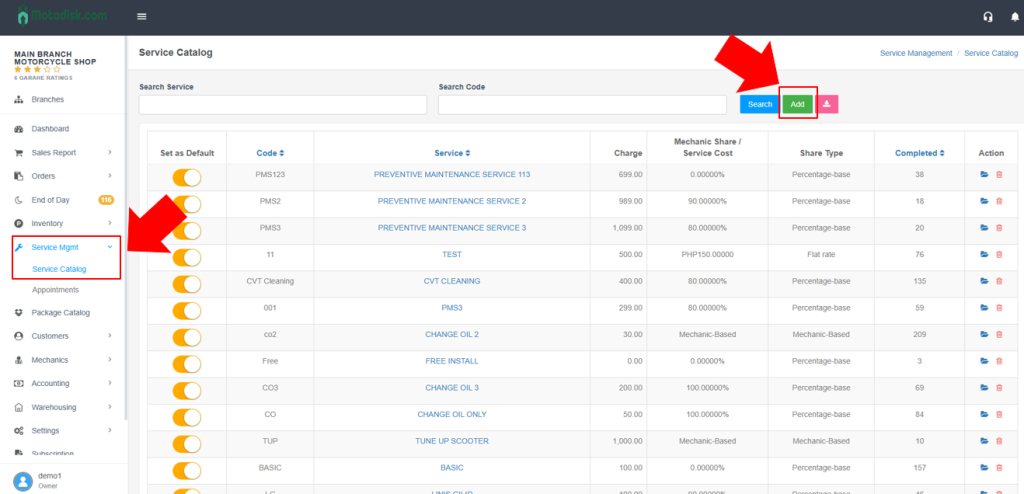This screenshot has width=1024, height=494.
Task: Click the Search Service input field
Action: 282,105
